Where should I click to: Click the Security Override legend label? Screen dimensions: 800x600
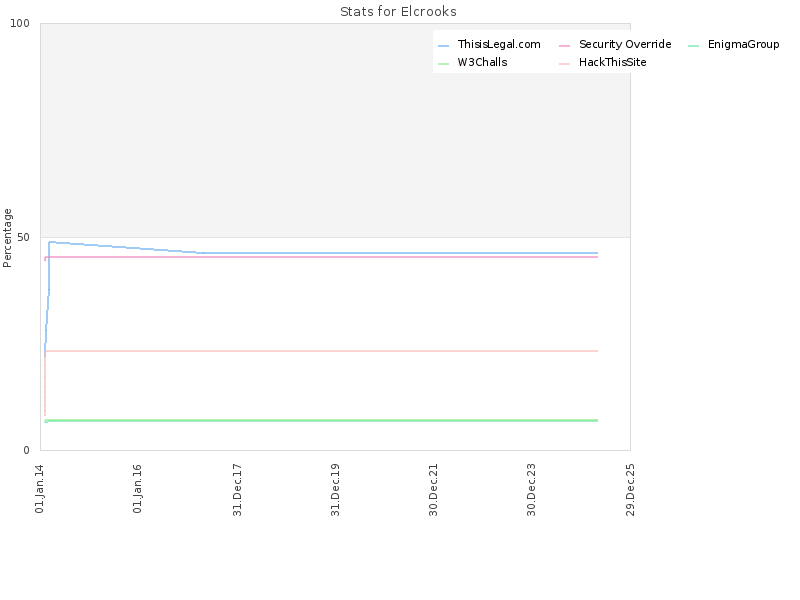(625, 44)
